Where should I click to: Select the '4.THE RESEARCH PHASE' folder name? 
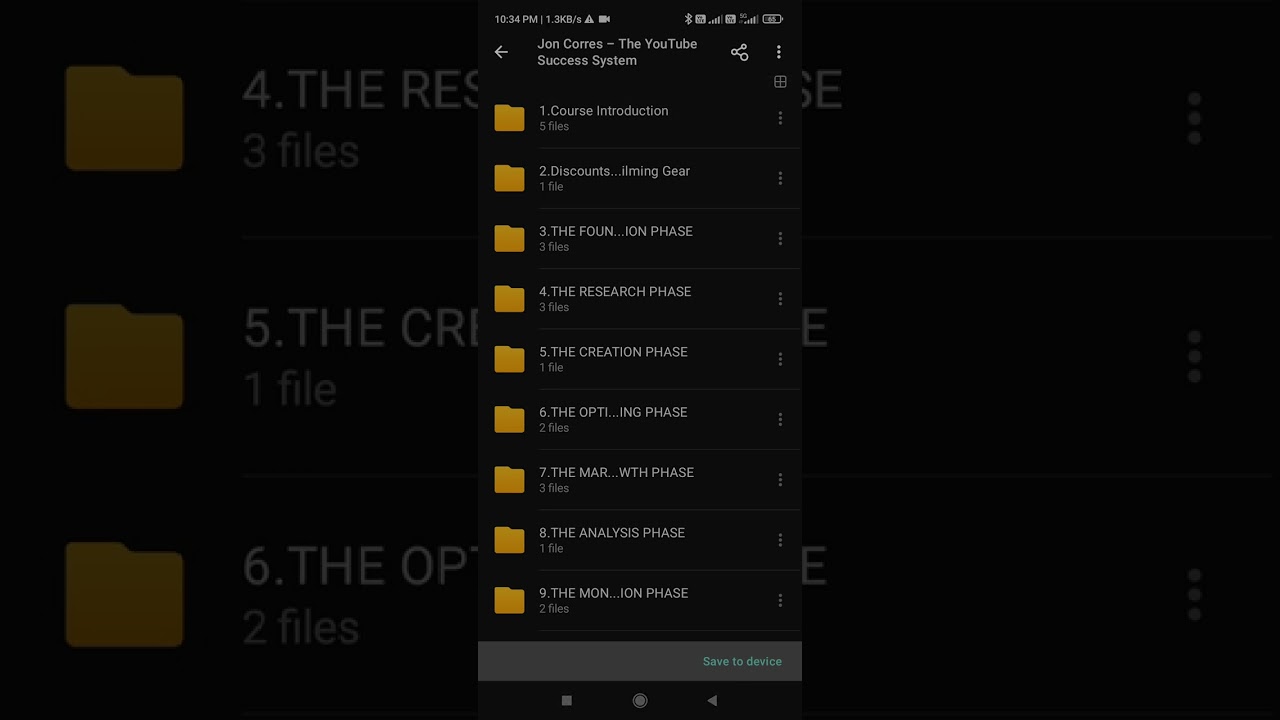click(x=615, y=292)
